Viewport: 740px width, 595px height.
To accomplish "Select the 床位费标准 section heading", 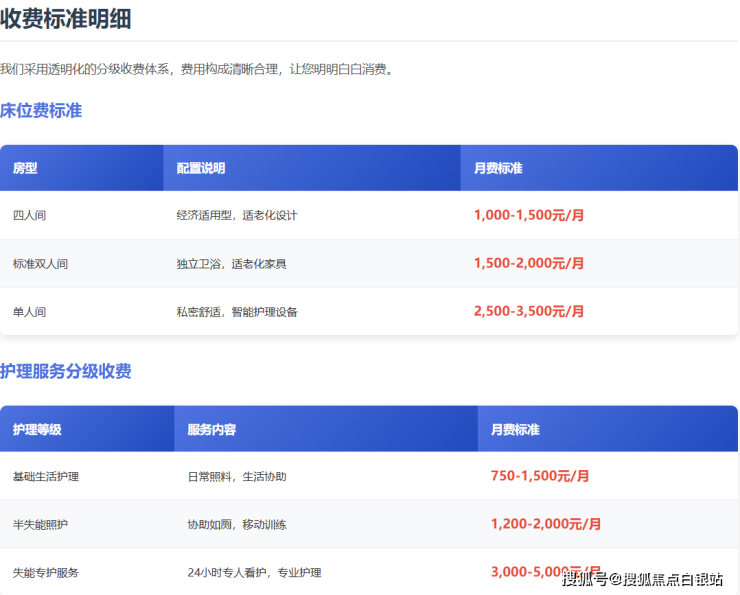I will click(41, 111).
